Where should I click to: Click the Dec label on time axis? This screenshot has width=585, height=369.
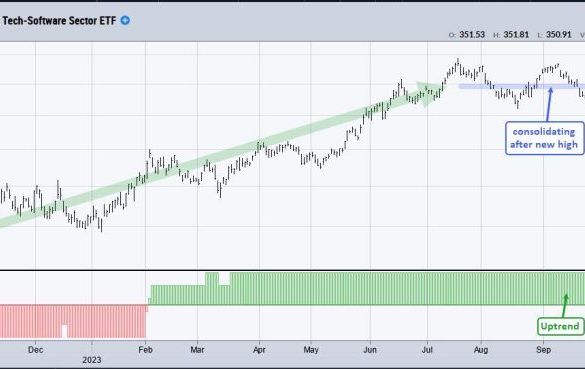[35, 350]
